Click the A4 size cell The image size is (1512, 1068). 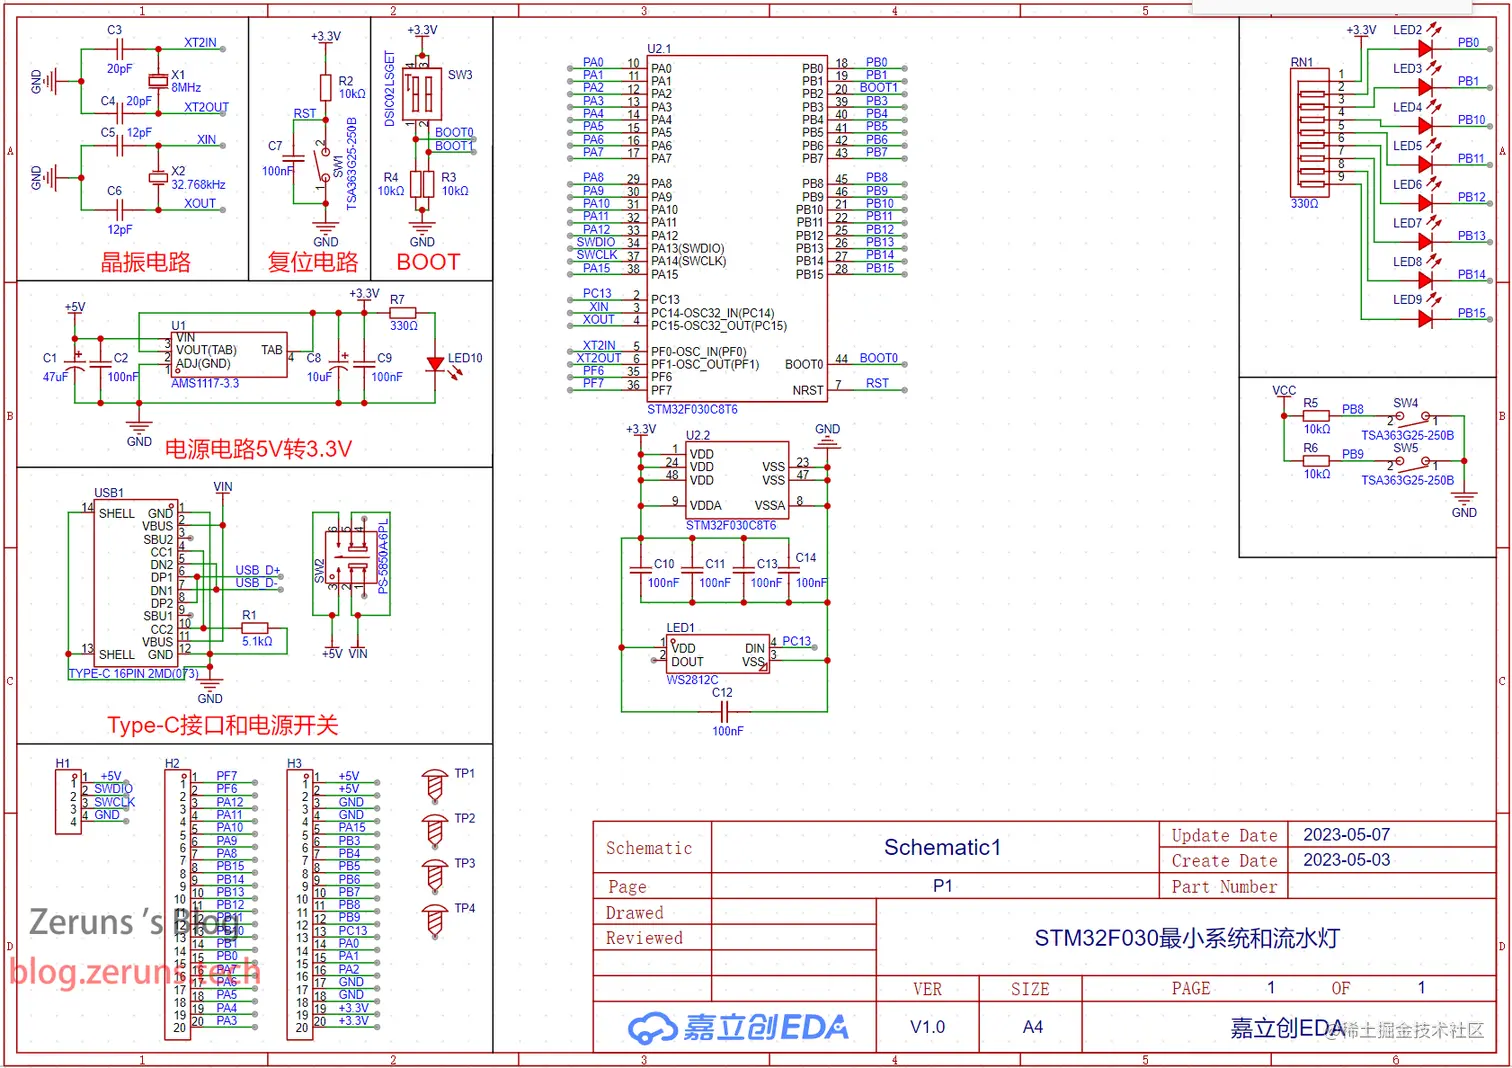click(1033, 1027)
